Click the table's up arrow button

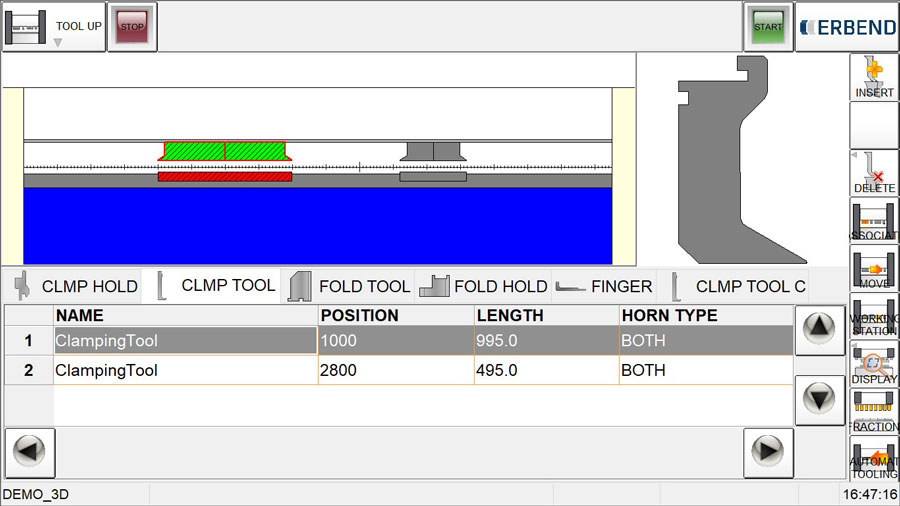tap(819, 330)
